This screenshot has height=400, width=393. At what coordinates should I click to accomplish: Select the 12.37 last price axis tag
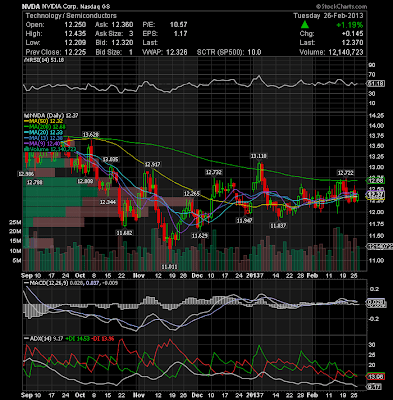[x=376, y=194]
